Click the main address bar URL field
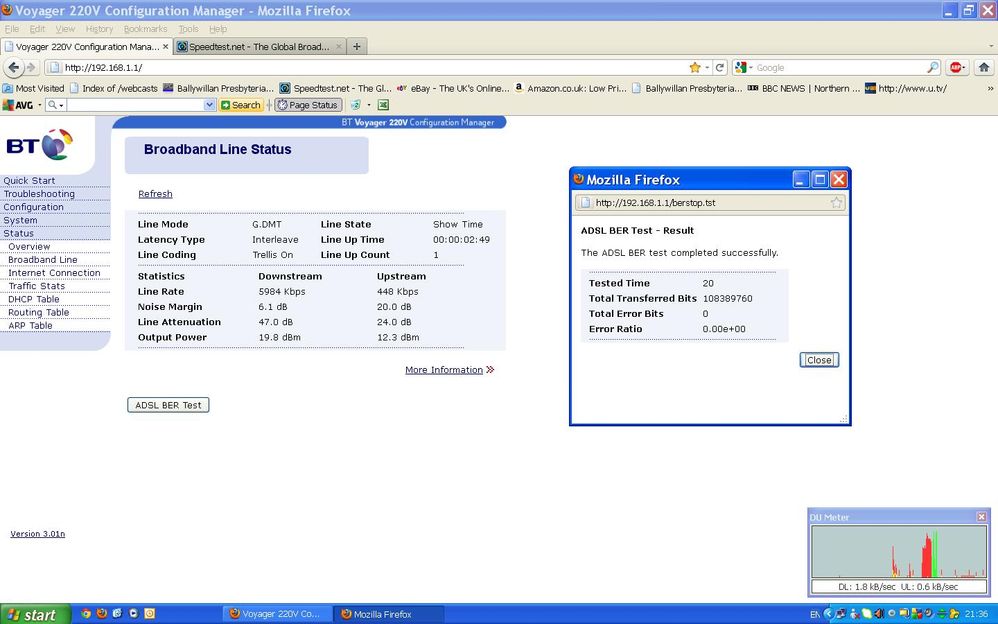 374,67
